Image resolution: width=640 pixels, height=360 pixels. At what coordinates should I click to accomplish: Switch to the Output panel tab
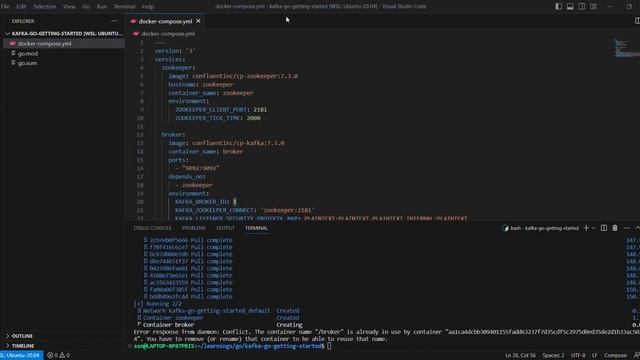(x=225, y=228)
